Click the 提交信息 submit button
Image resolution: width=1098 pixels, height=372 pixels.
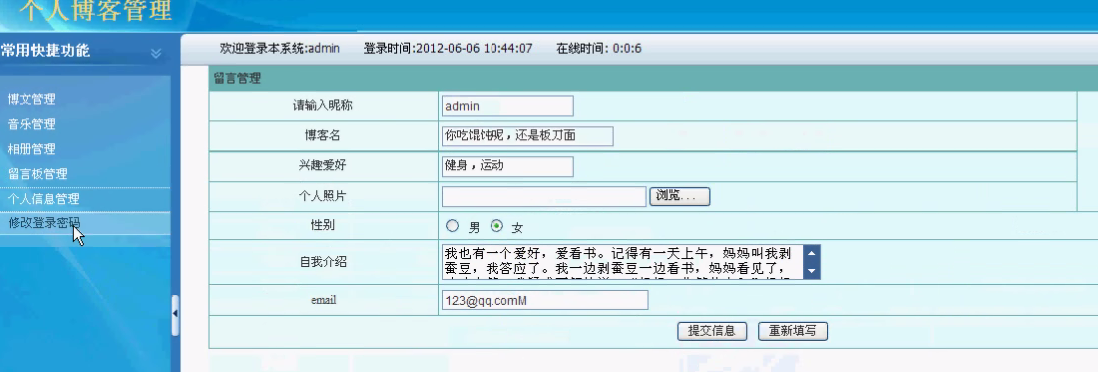712,331
